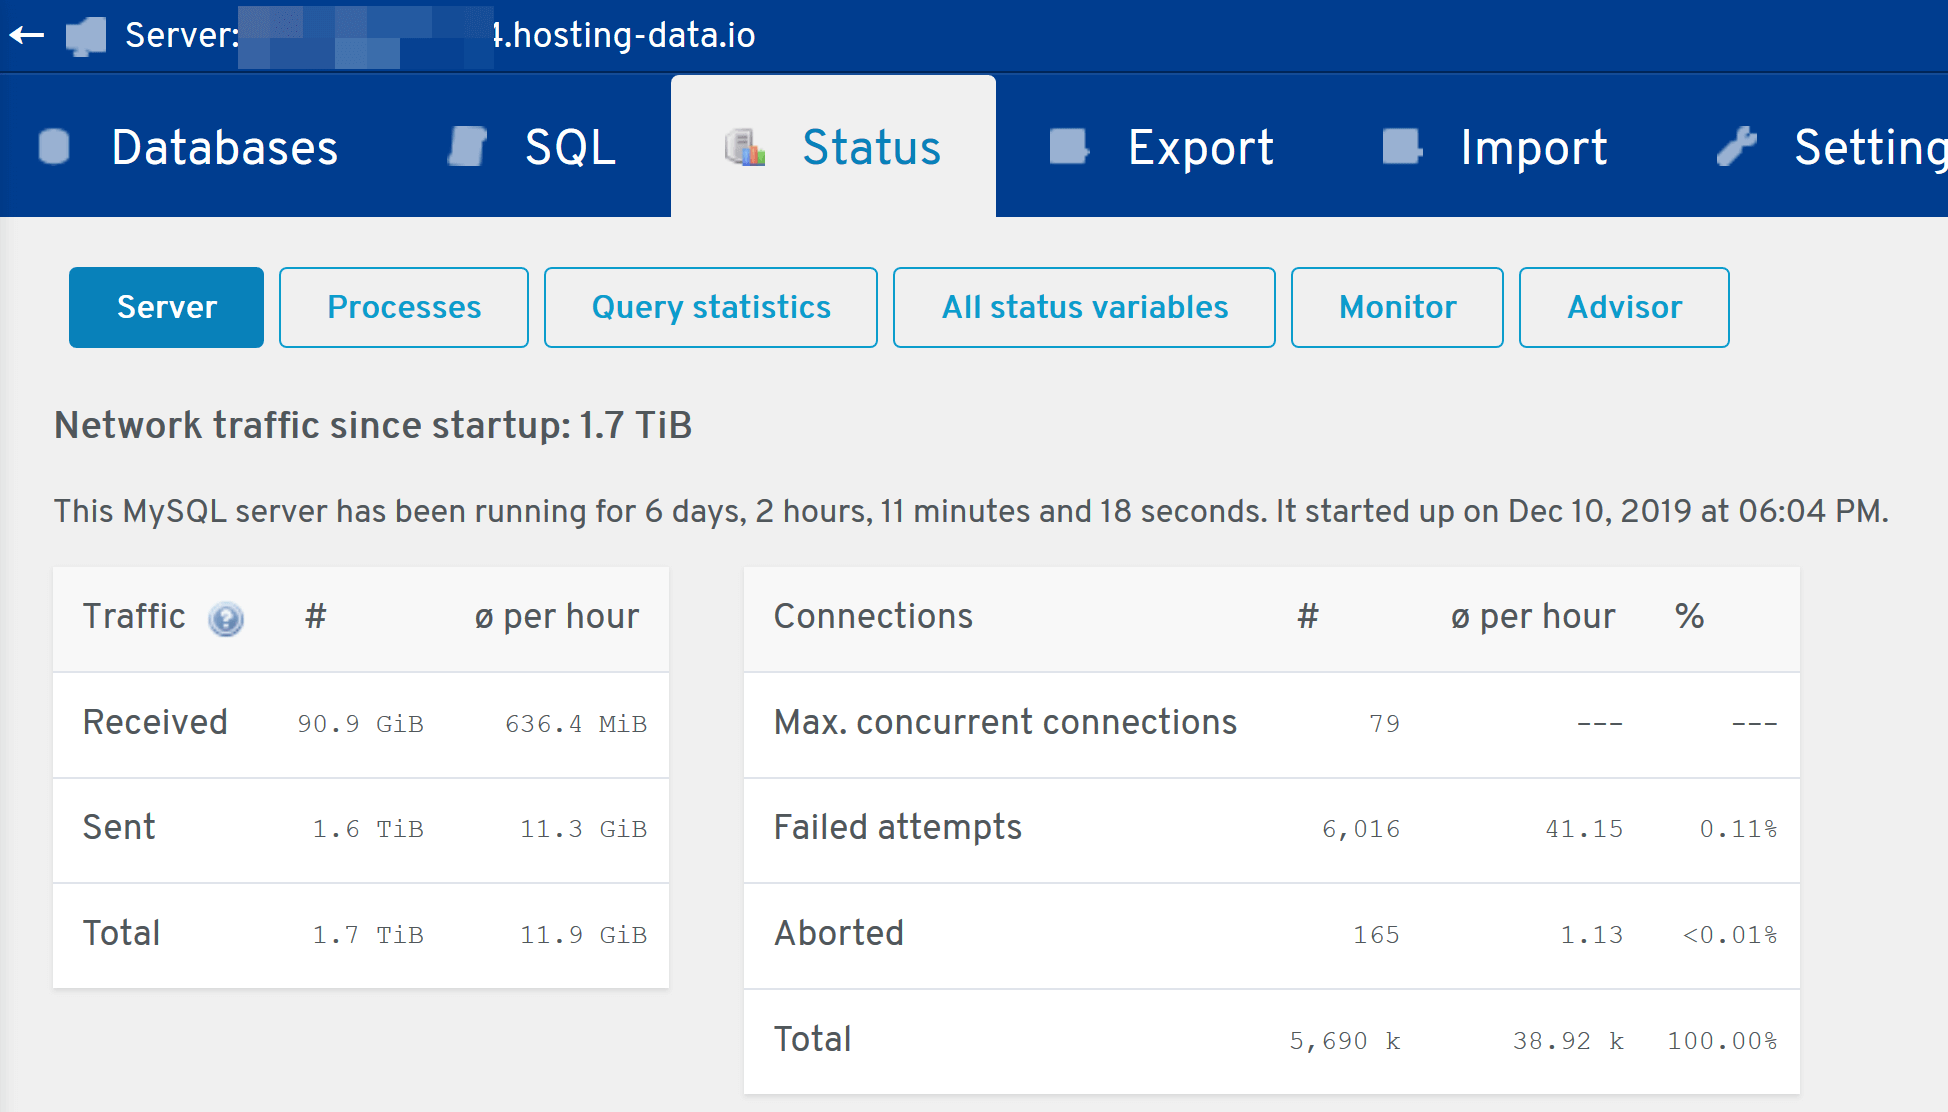Viewport: 1948px width, 1112px height.
Task: Open the SQL tab
Action: tap(531, 147)
